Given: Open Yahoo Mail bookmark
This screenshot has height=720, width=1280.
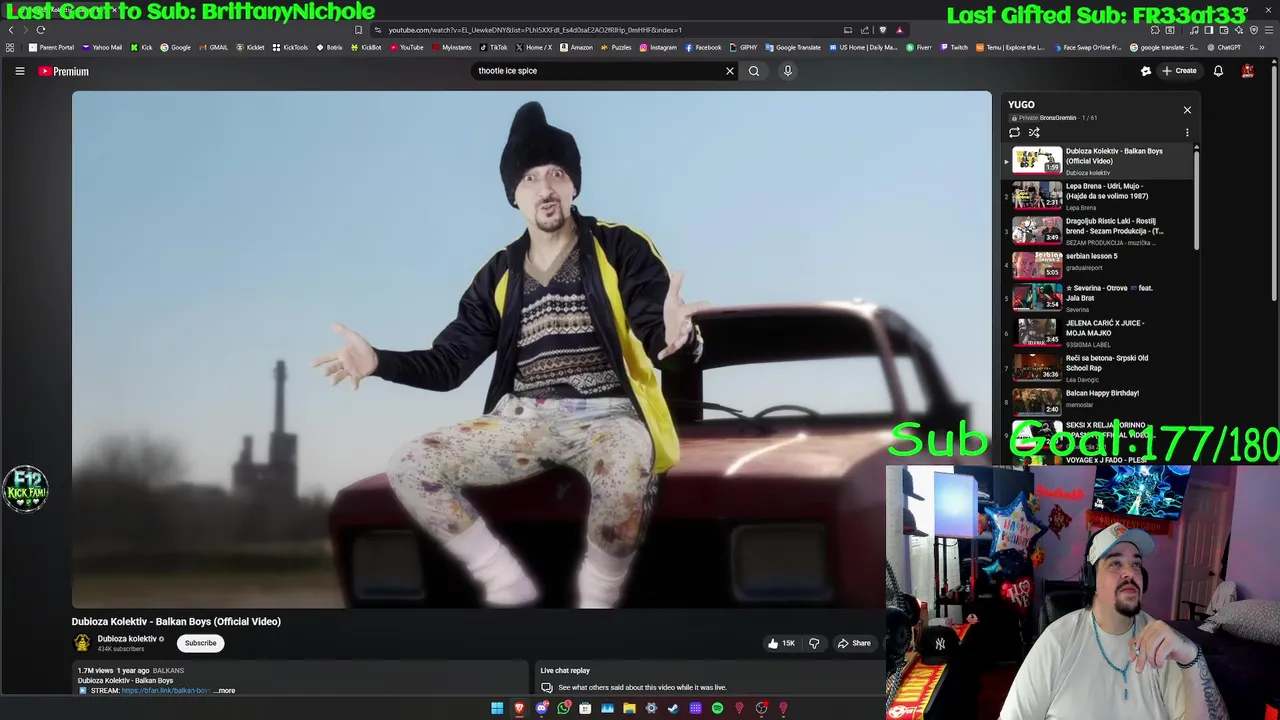Looking at the screenshot, I should coord(102,47).
